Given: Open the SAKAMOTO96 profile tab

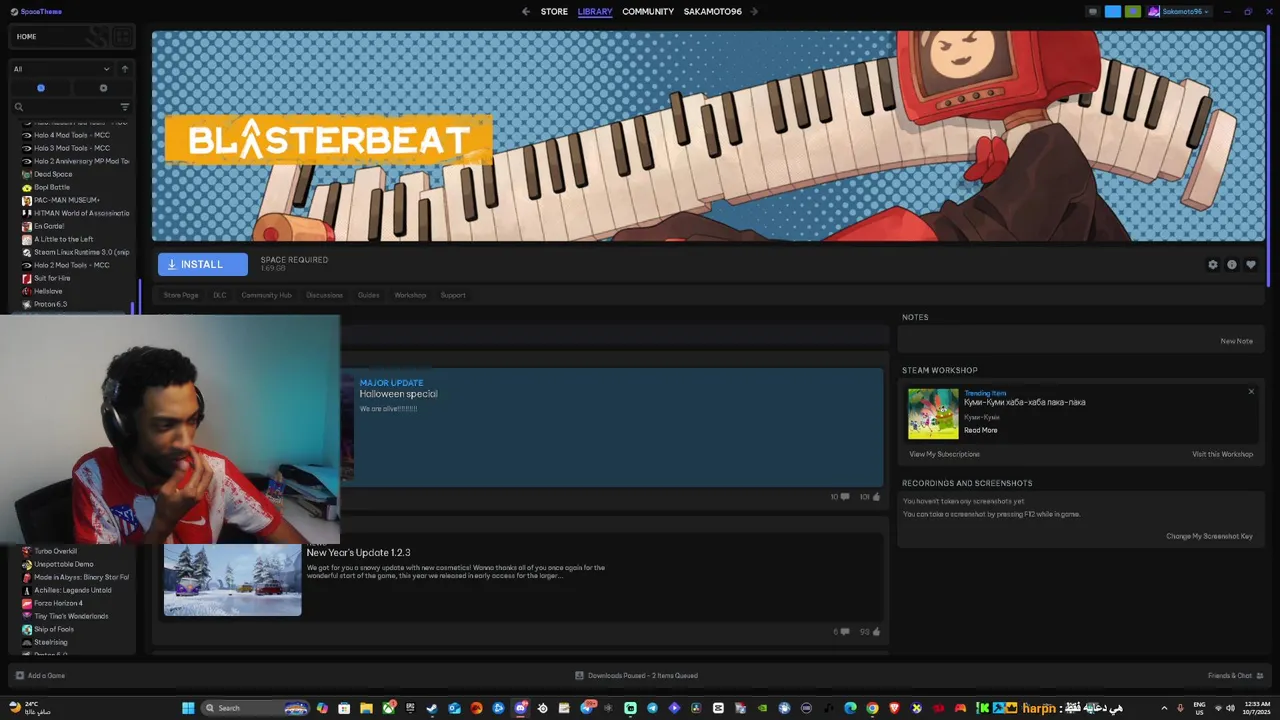Looking at the screenshot, I should point(713,12).
